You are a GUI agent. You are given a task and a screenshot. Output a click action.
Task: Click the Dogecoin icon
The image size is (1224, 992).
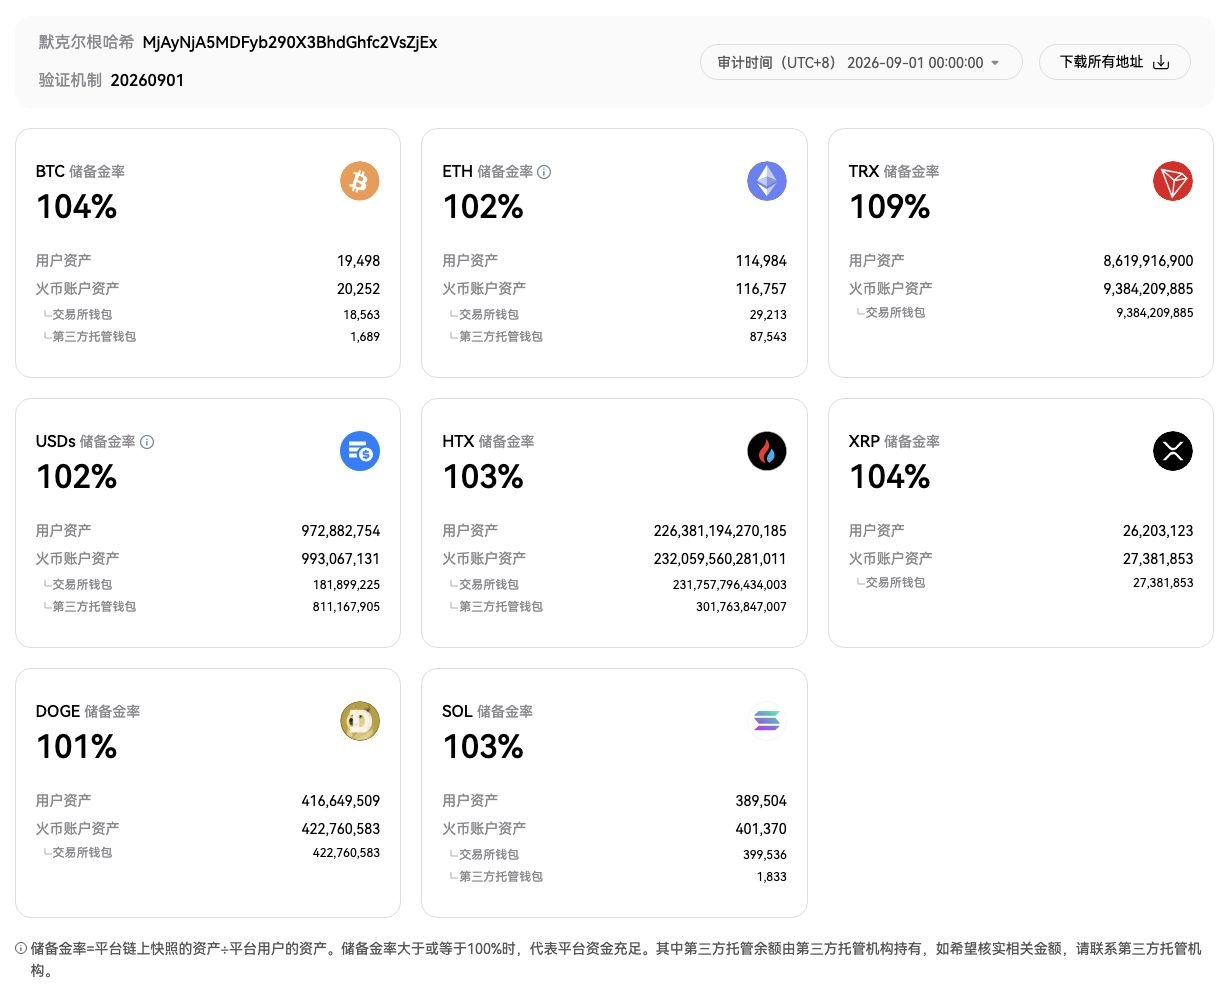(x=360, y=721)
